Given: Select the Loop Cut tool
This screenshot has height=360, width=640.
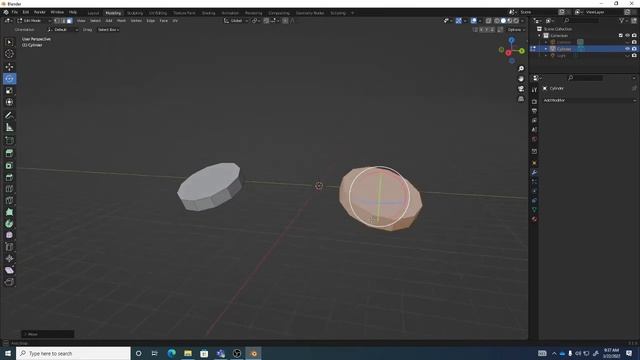Looking at the screenshot, I should pyautogui.click(x=9, y=189).
